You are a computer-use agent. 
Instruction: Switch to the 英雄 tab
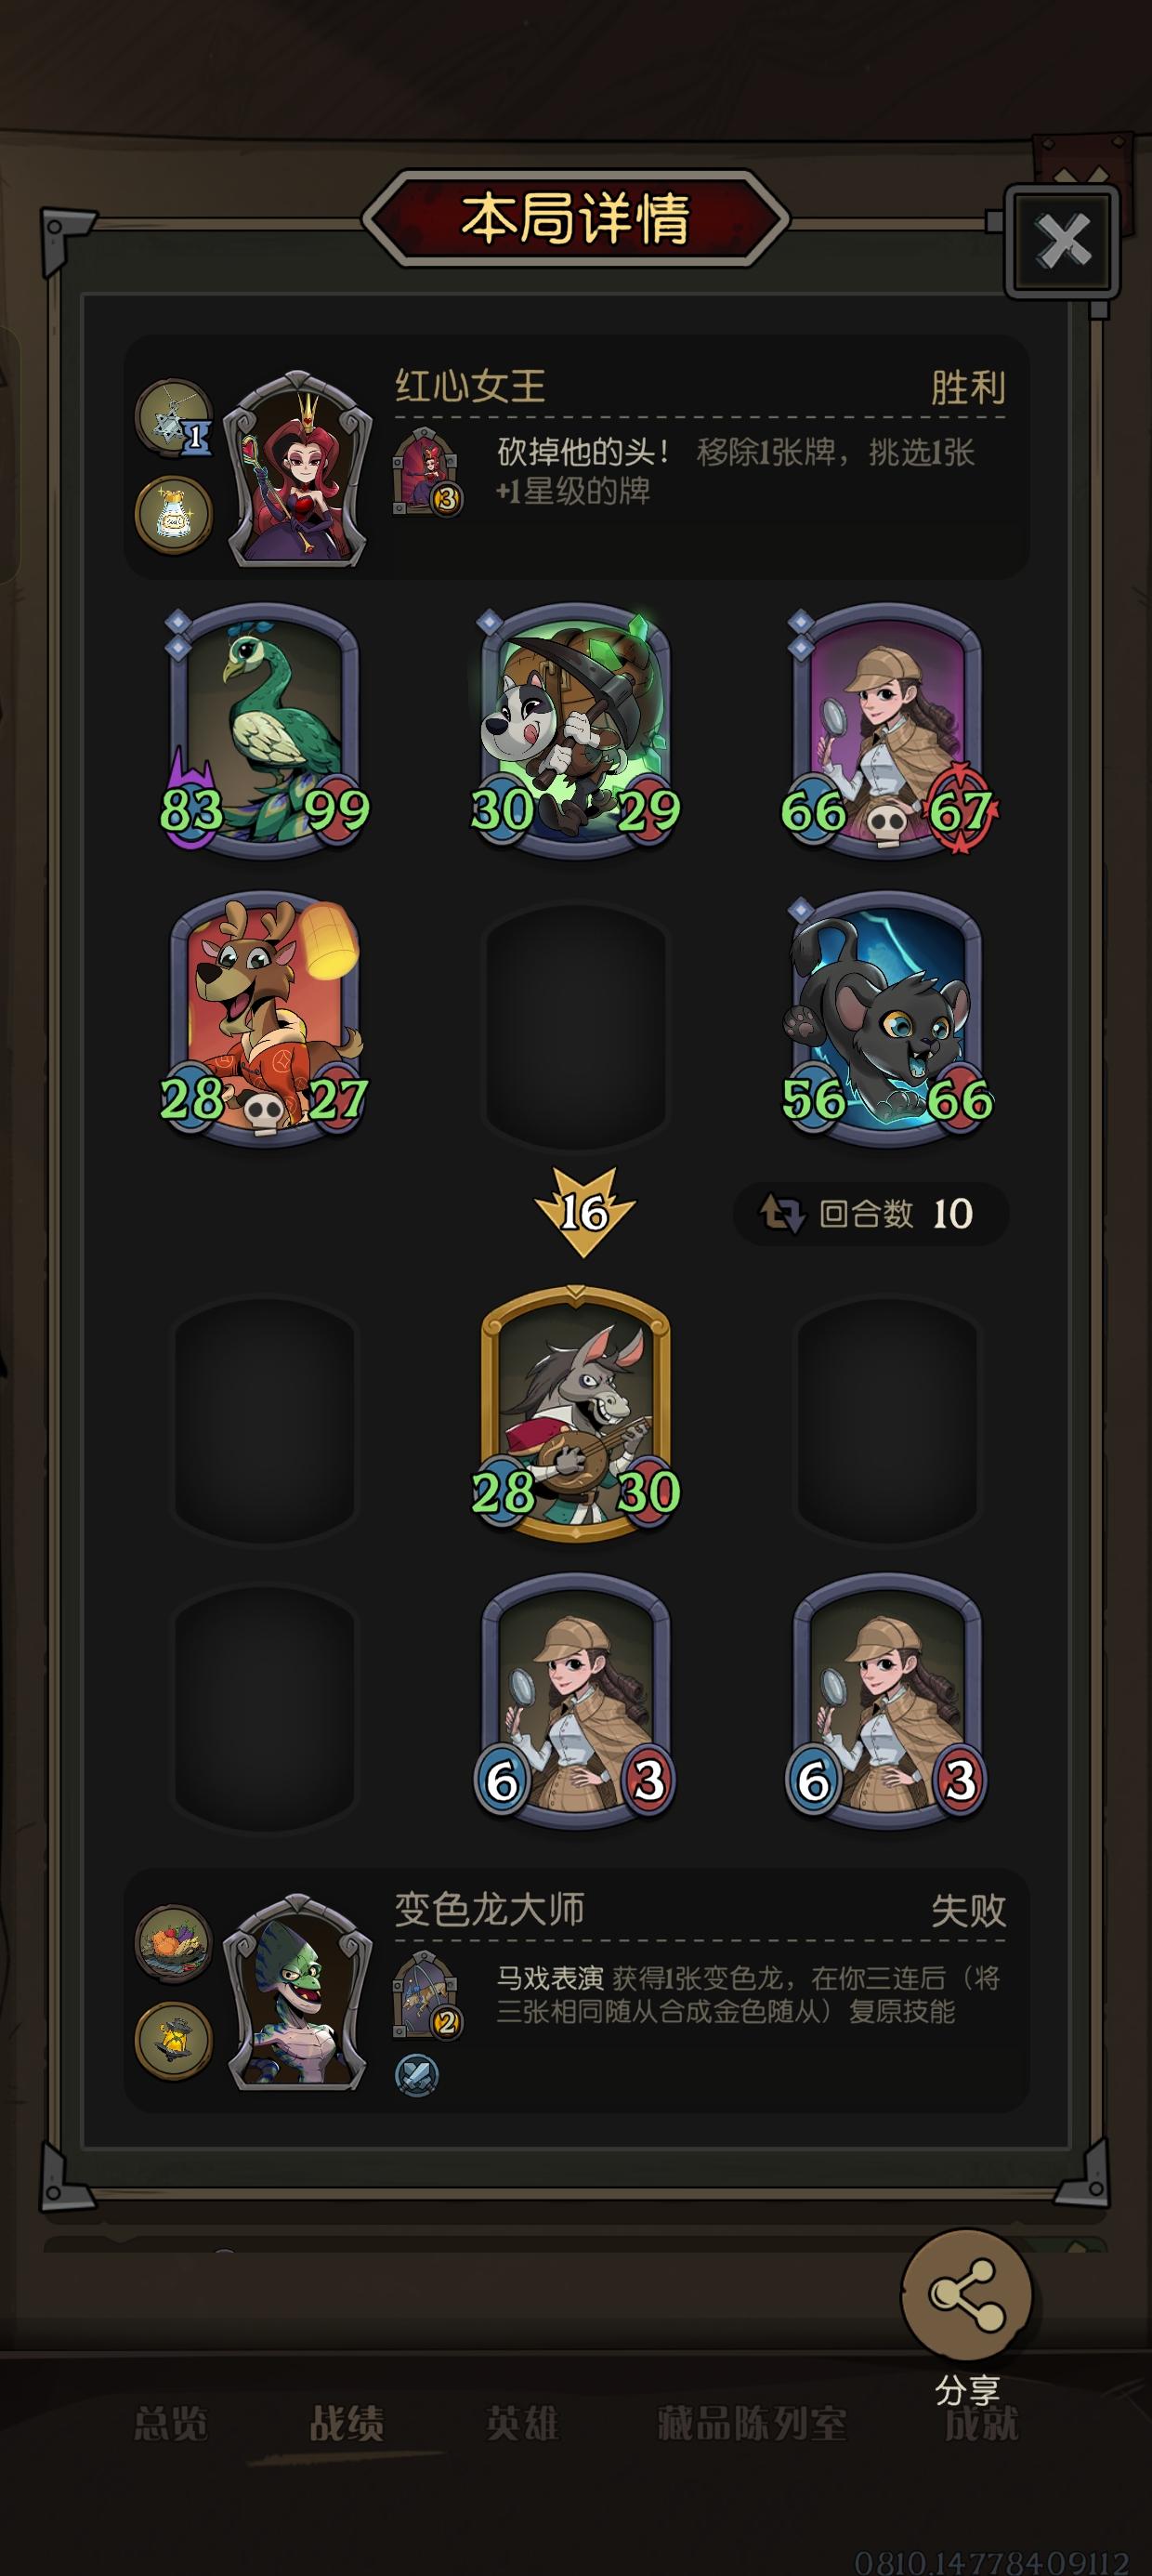[522, 2422]
